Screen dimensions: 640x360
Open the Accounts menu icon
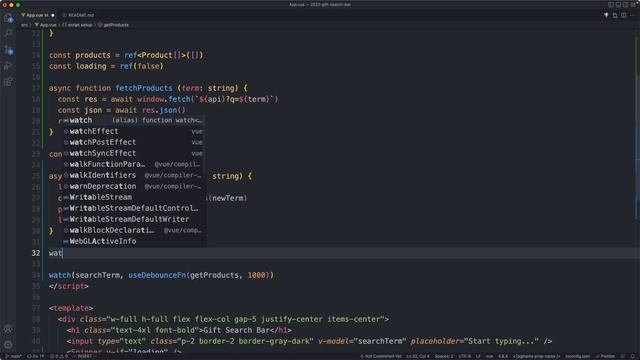[8, 329]
